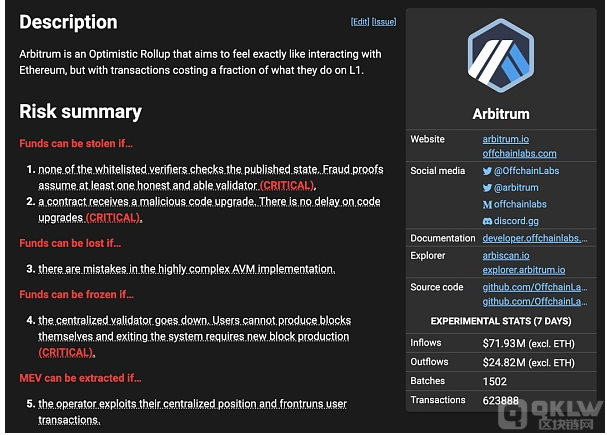Screen dimensions: 607x435
Task: Click Twitter bird icon beside @arbitrum
Action: tap(487, 188)
